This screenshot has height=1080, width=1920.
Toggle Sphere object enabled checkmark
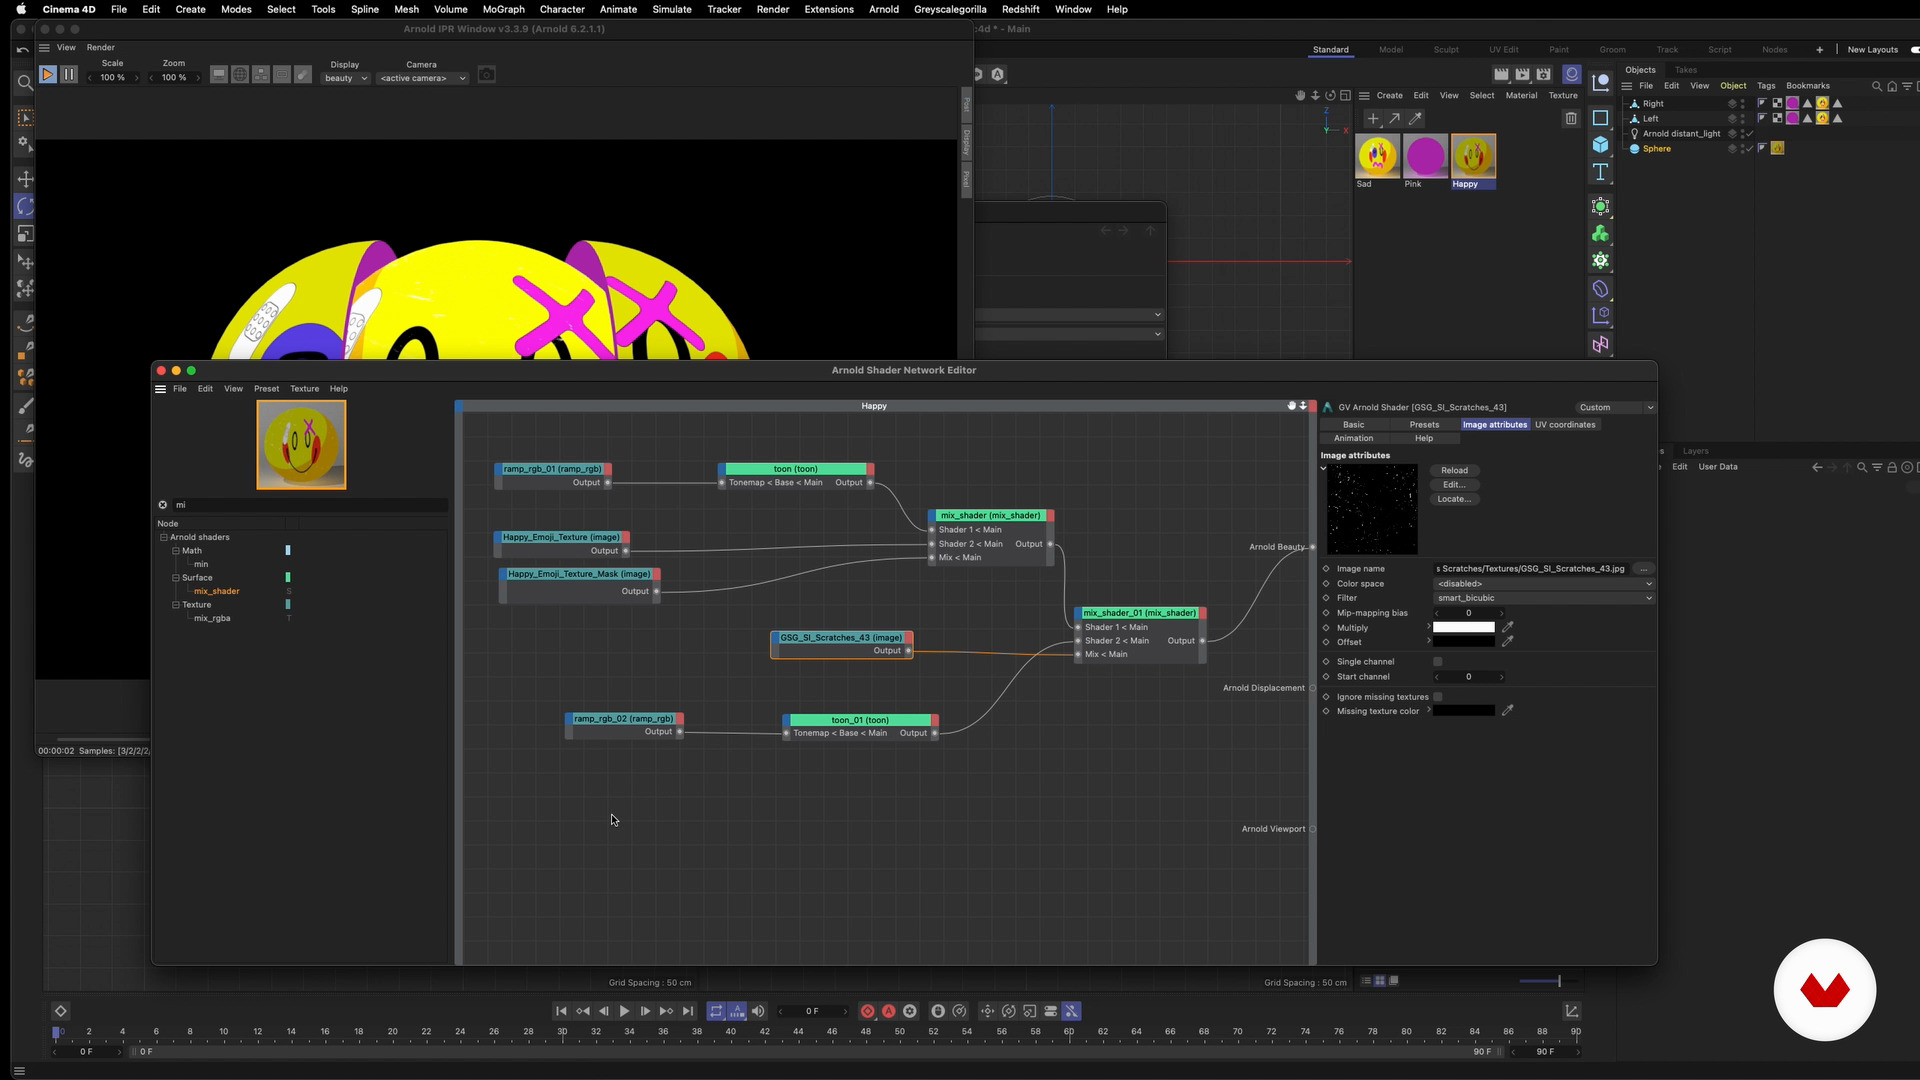click(1750, 149)
